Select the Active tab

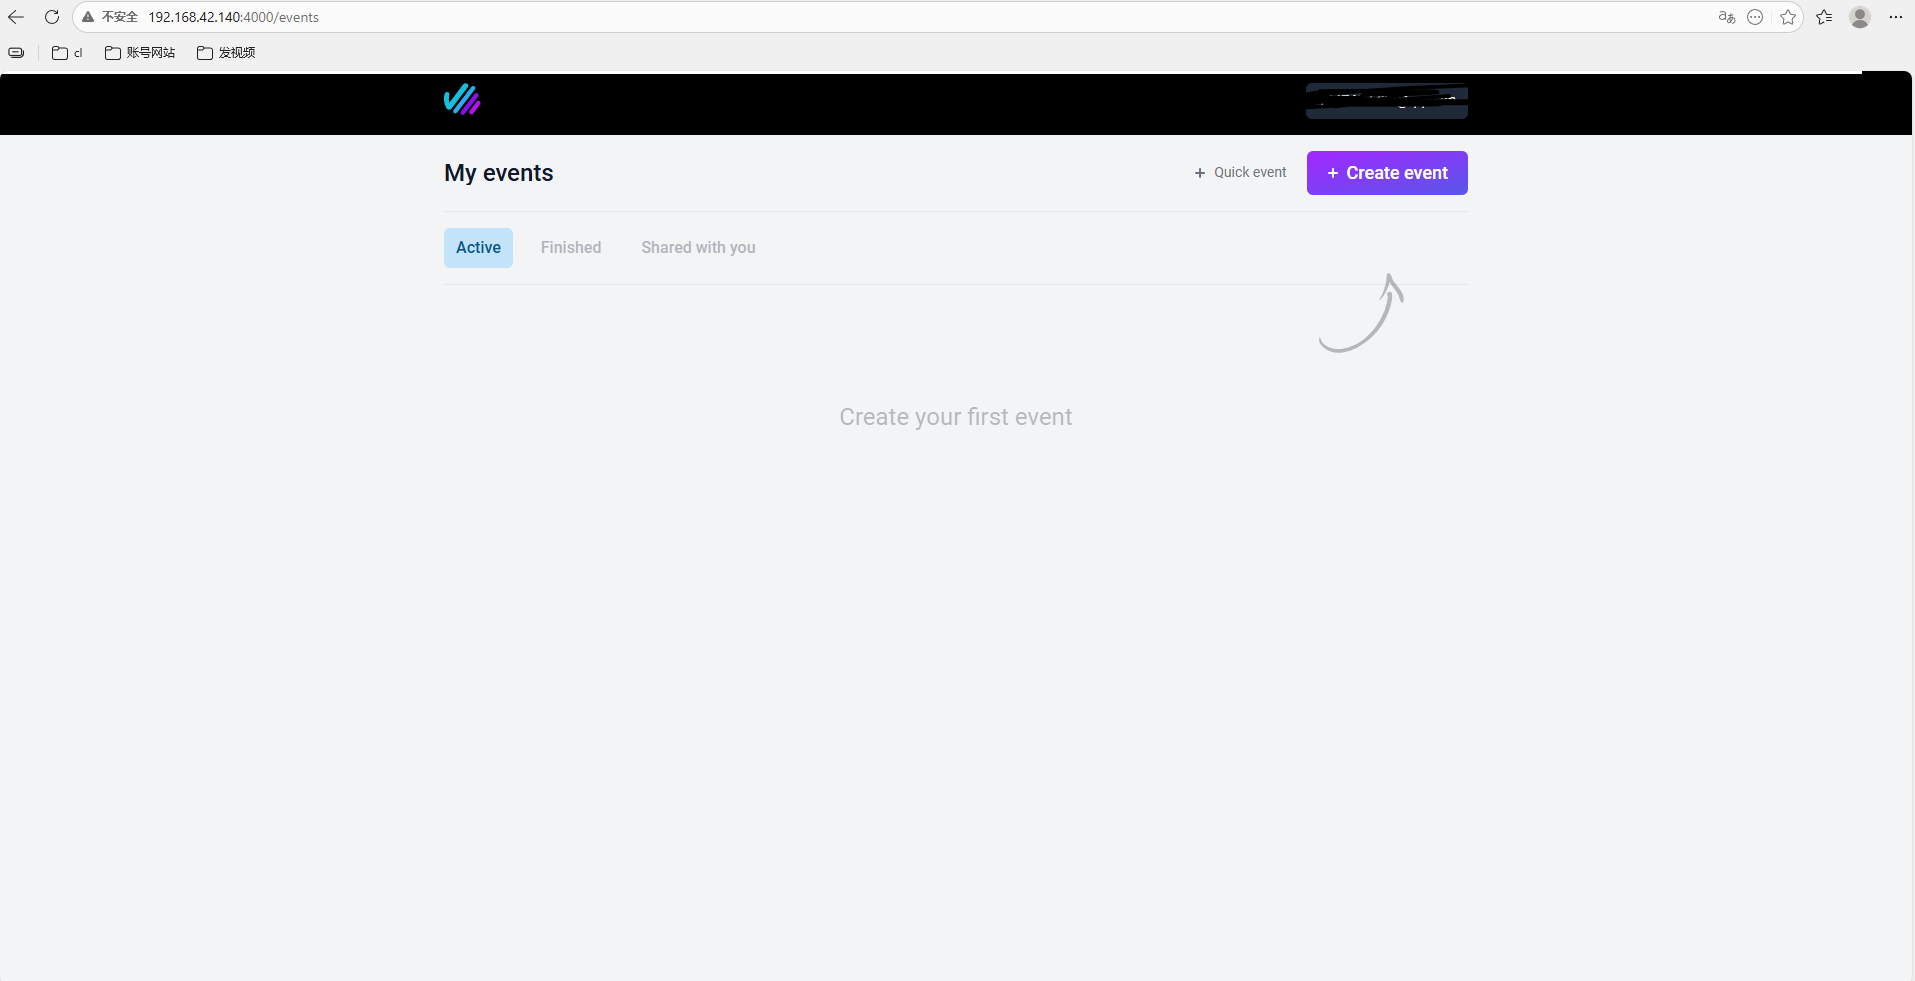pos(478,248)
